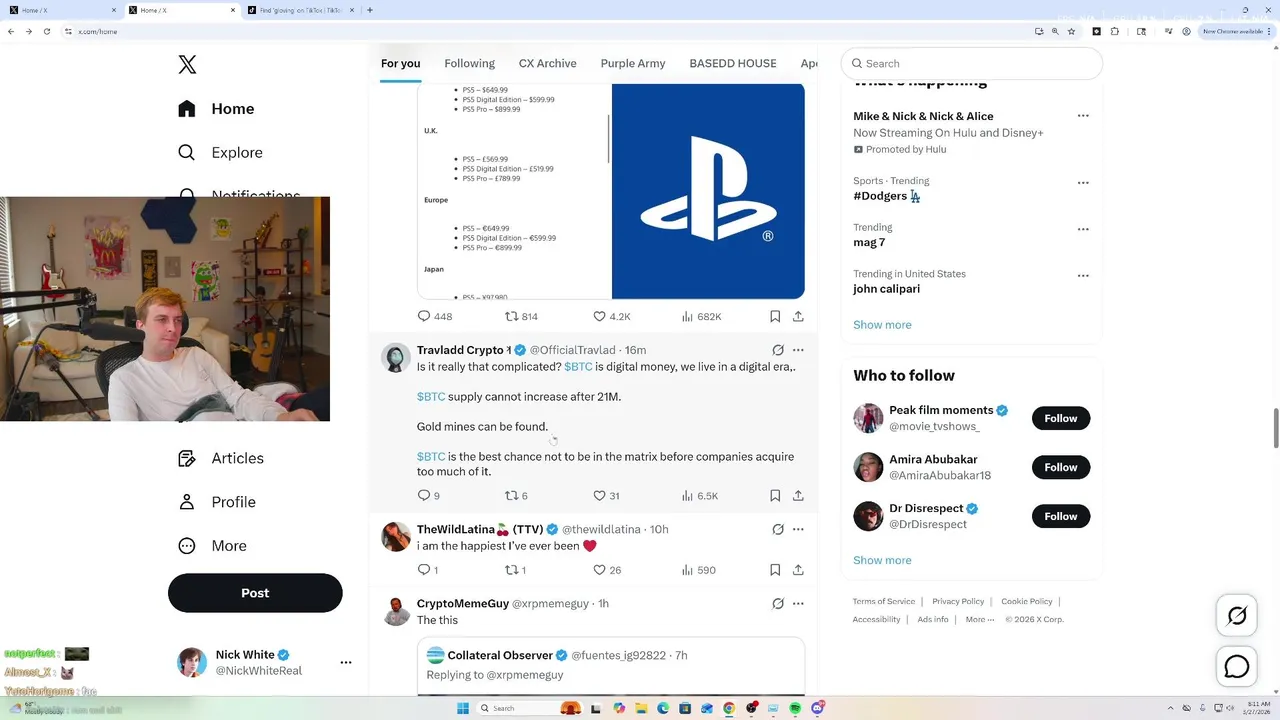
Task: Reply to TheWildLatina's post
Action: click(x=427, y=570)
